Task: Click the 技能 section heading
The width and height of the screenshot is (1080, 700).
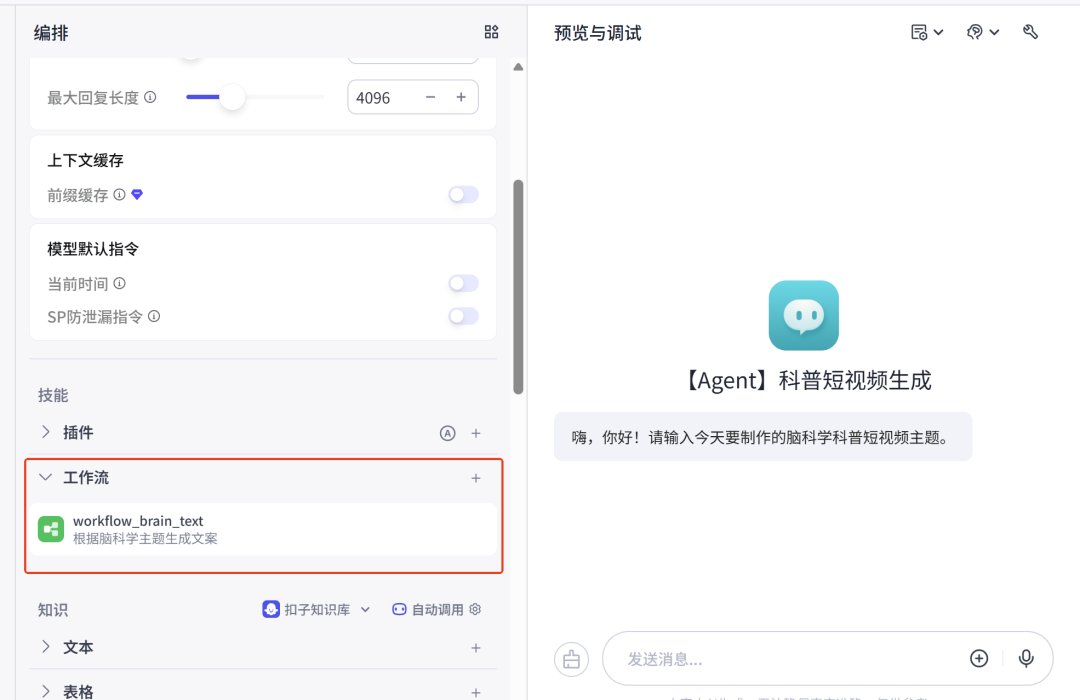Action: [53, 395]
